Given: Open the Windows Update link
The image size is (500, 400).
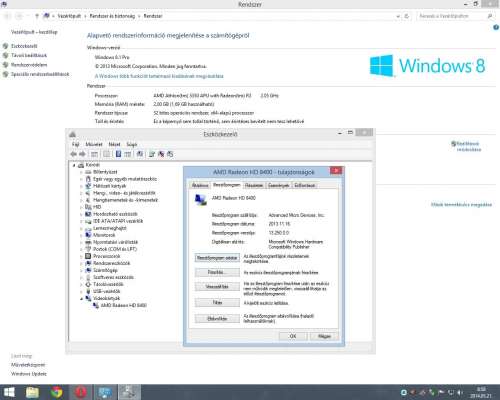Looking at the screenshot, I should [x=29, y=374].
